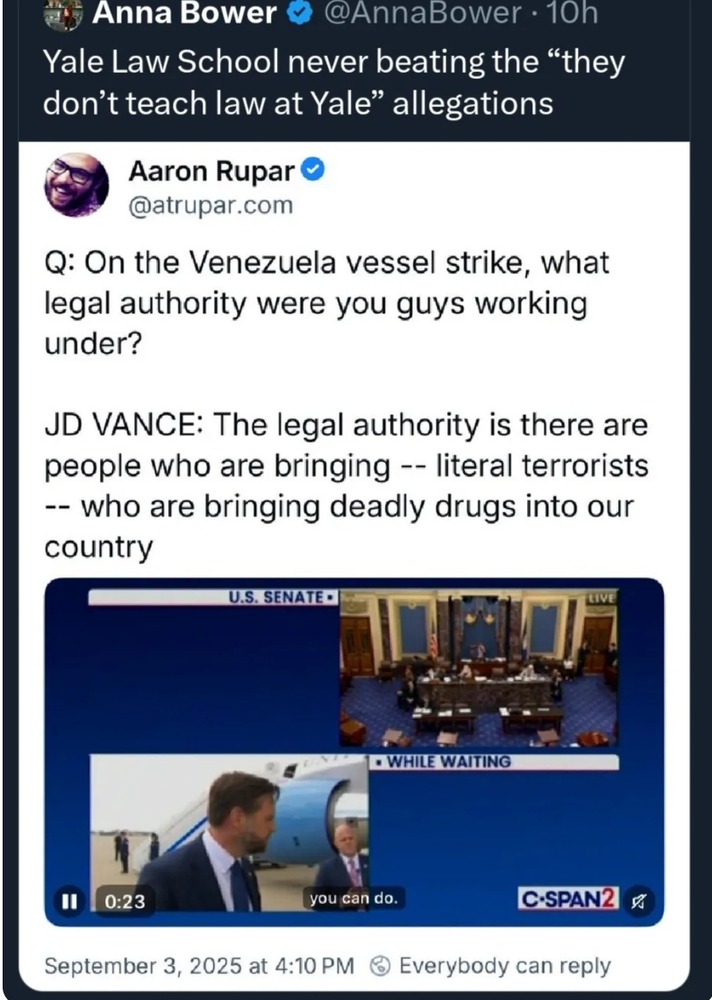Open the C-SPAN video thumbnail
Screen dimensions: 712x1000
tap(354, 752)
